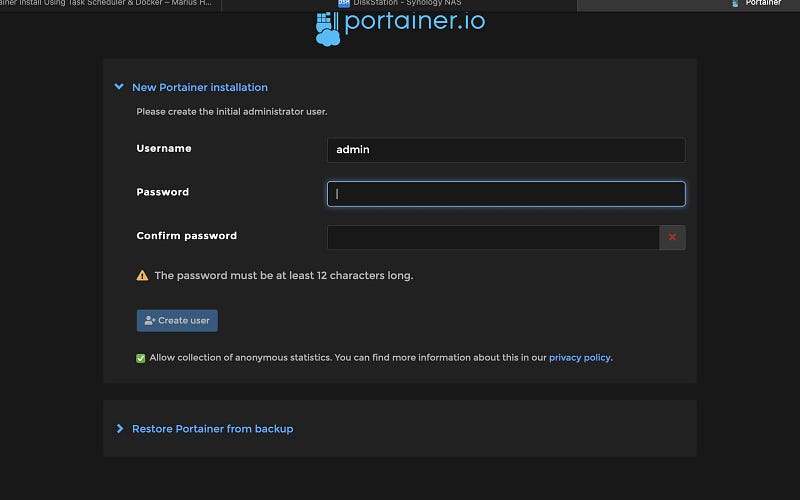The image size is (800, 500).
Task: Uncheck anonymous statistics collection checkbox
Action: point(141,358)
